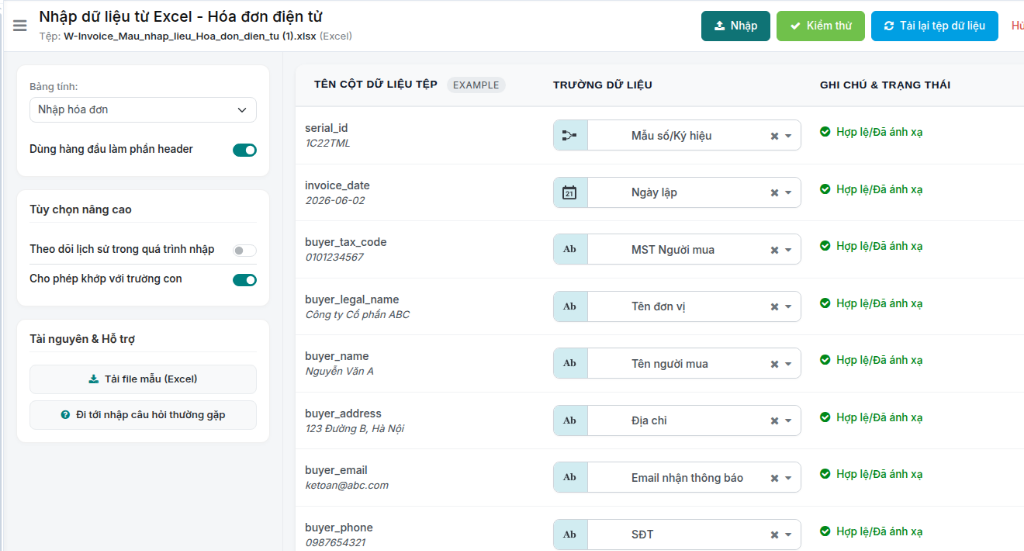1024x551 pixels.
Task: Click the Ab icon beside Email nhận thông báo
Action: coord(570,477)
